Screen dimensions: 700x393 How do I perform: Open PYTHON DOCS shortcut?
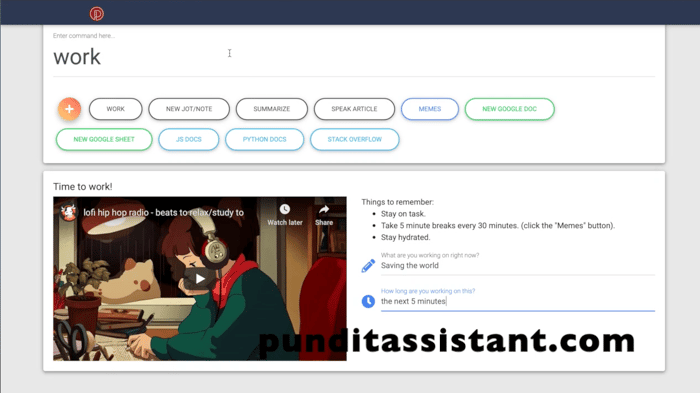[265, 139]
